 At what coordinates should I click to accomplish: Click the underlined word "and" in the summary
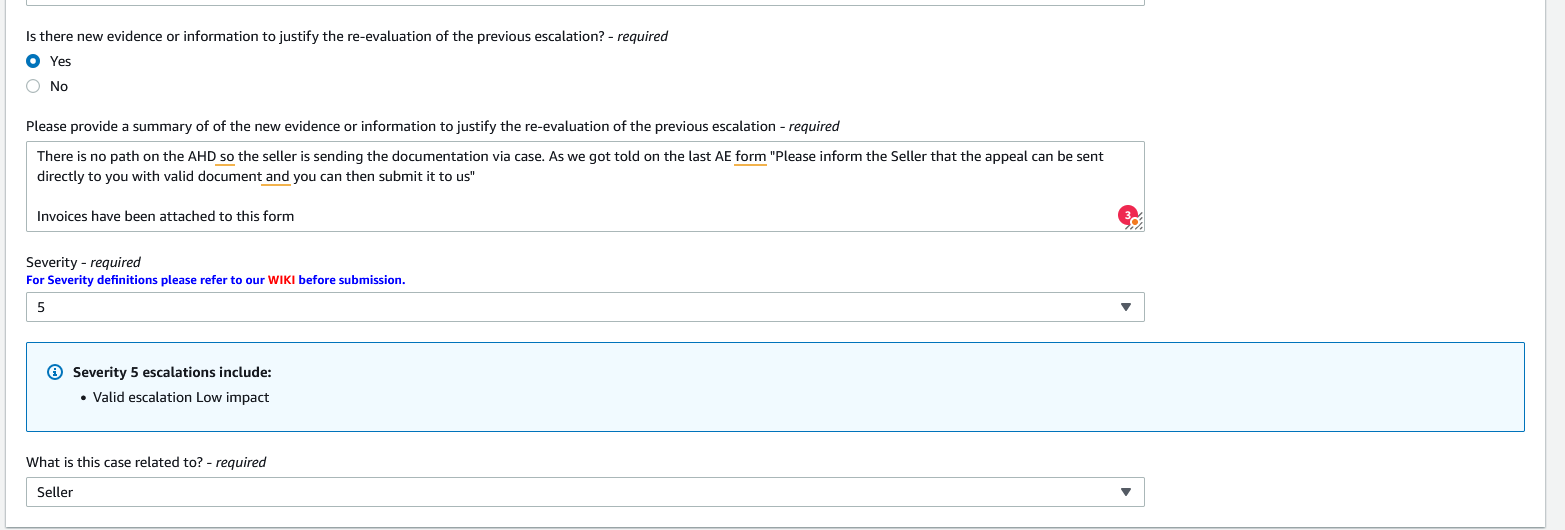(277, 177)
